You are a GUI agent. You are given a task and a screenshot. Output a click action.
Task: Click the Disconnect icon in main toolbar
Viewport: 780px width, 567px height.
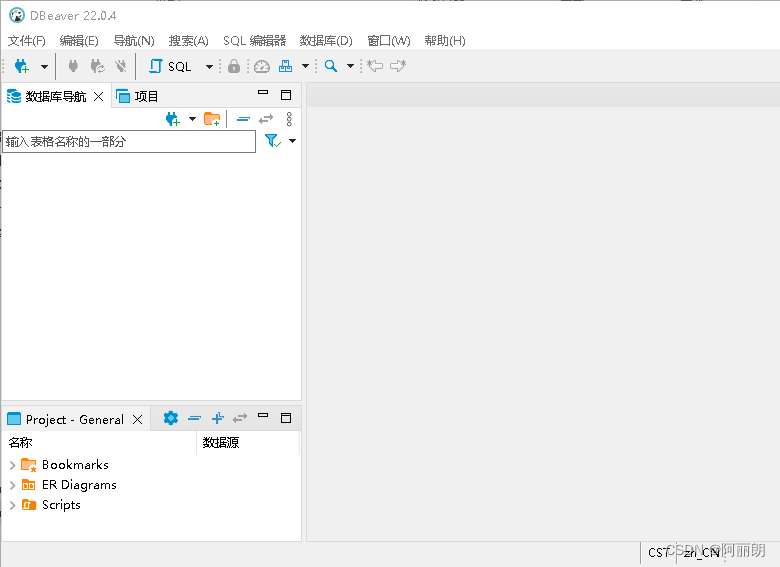121,66
